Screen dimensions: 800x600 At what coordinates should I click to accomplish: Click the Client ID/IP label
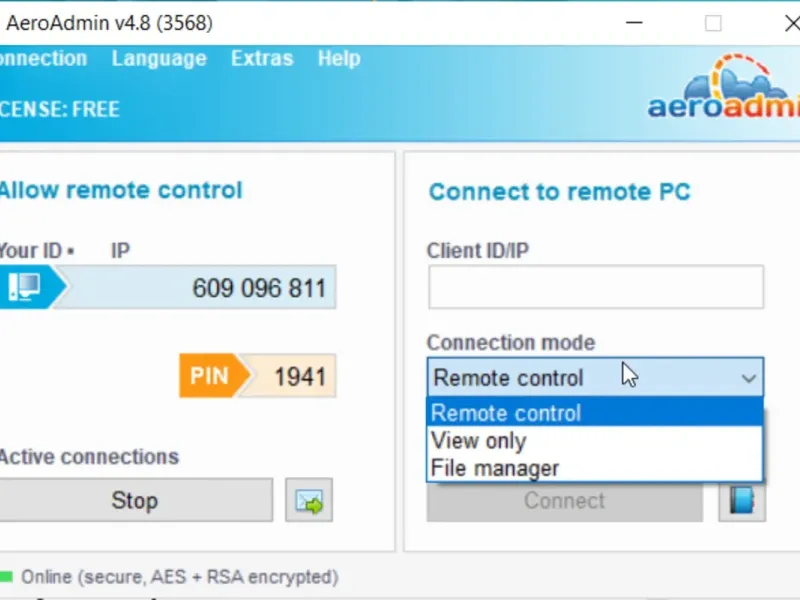point(478,251)
